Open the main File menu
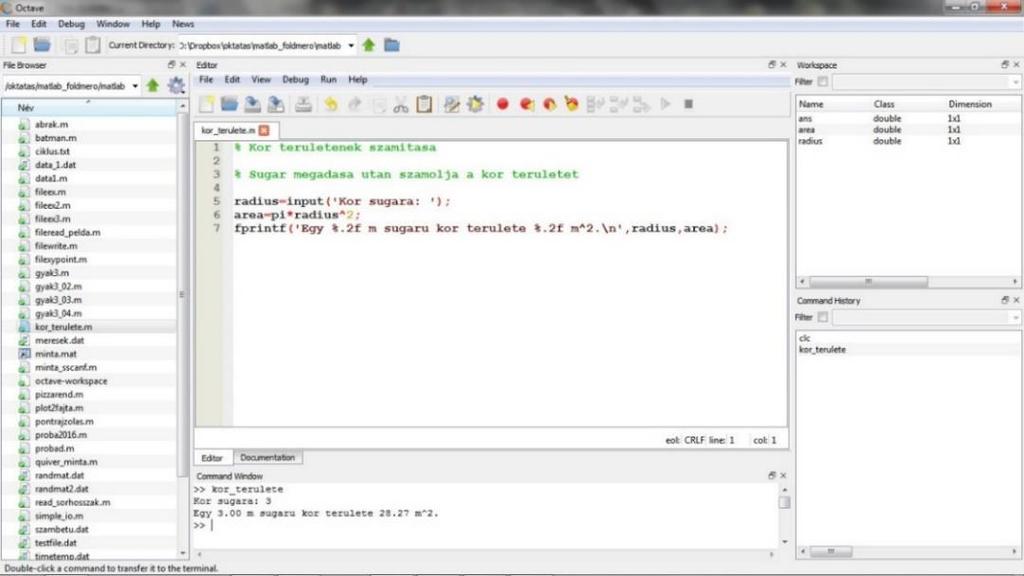Viewport: 1024px width, 576px height. (x=12, y=24)
